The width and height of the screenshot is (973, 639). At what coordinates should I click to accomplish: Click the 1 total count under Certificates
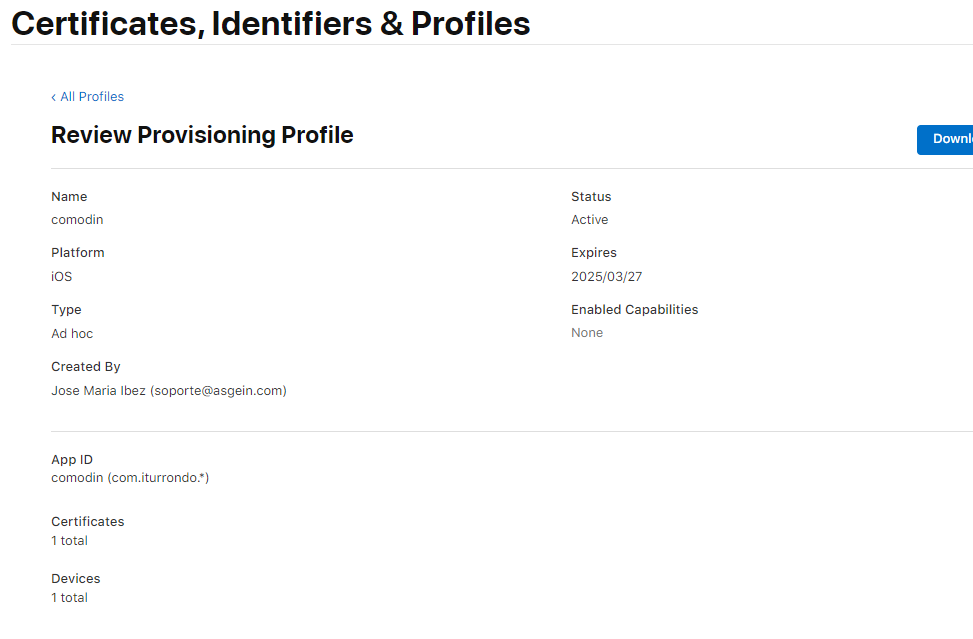[x=69, y=541]
